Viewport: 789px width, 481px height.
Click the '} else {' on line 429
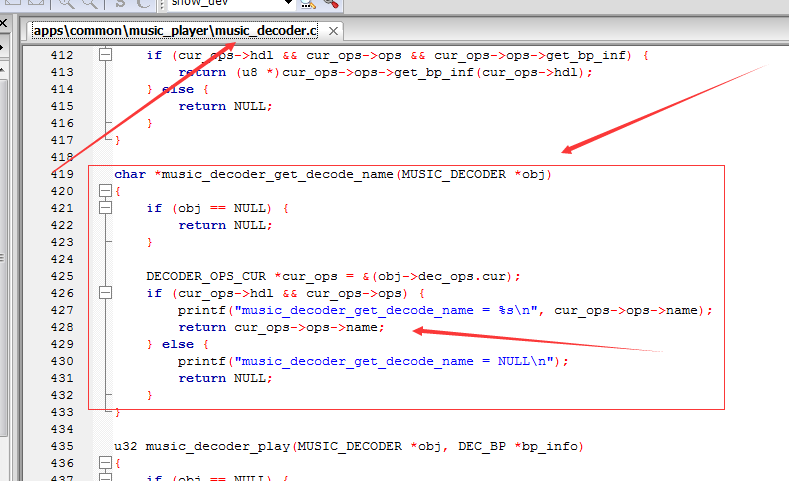tap(178, 344)
